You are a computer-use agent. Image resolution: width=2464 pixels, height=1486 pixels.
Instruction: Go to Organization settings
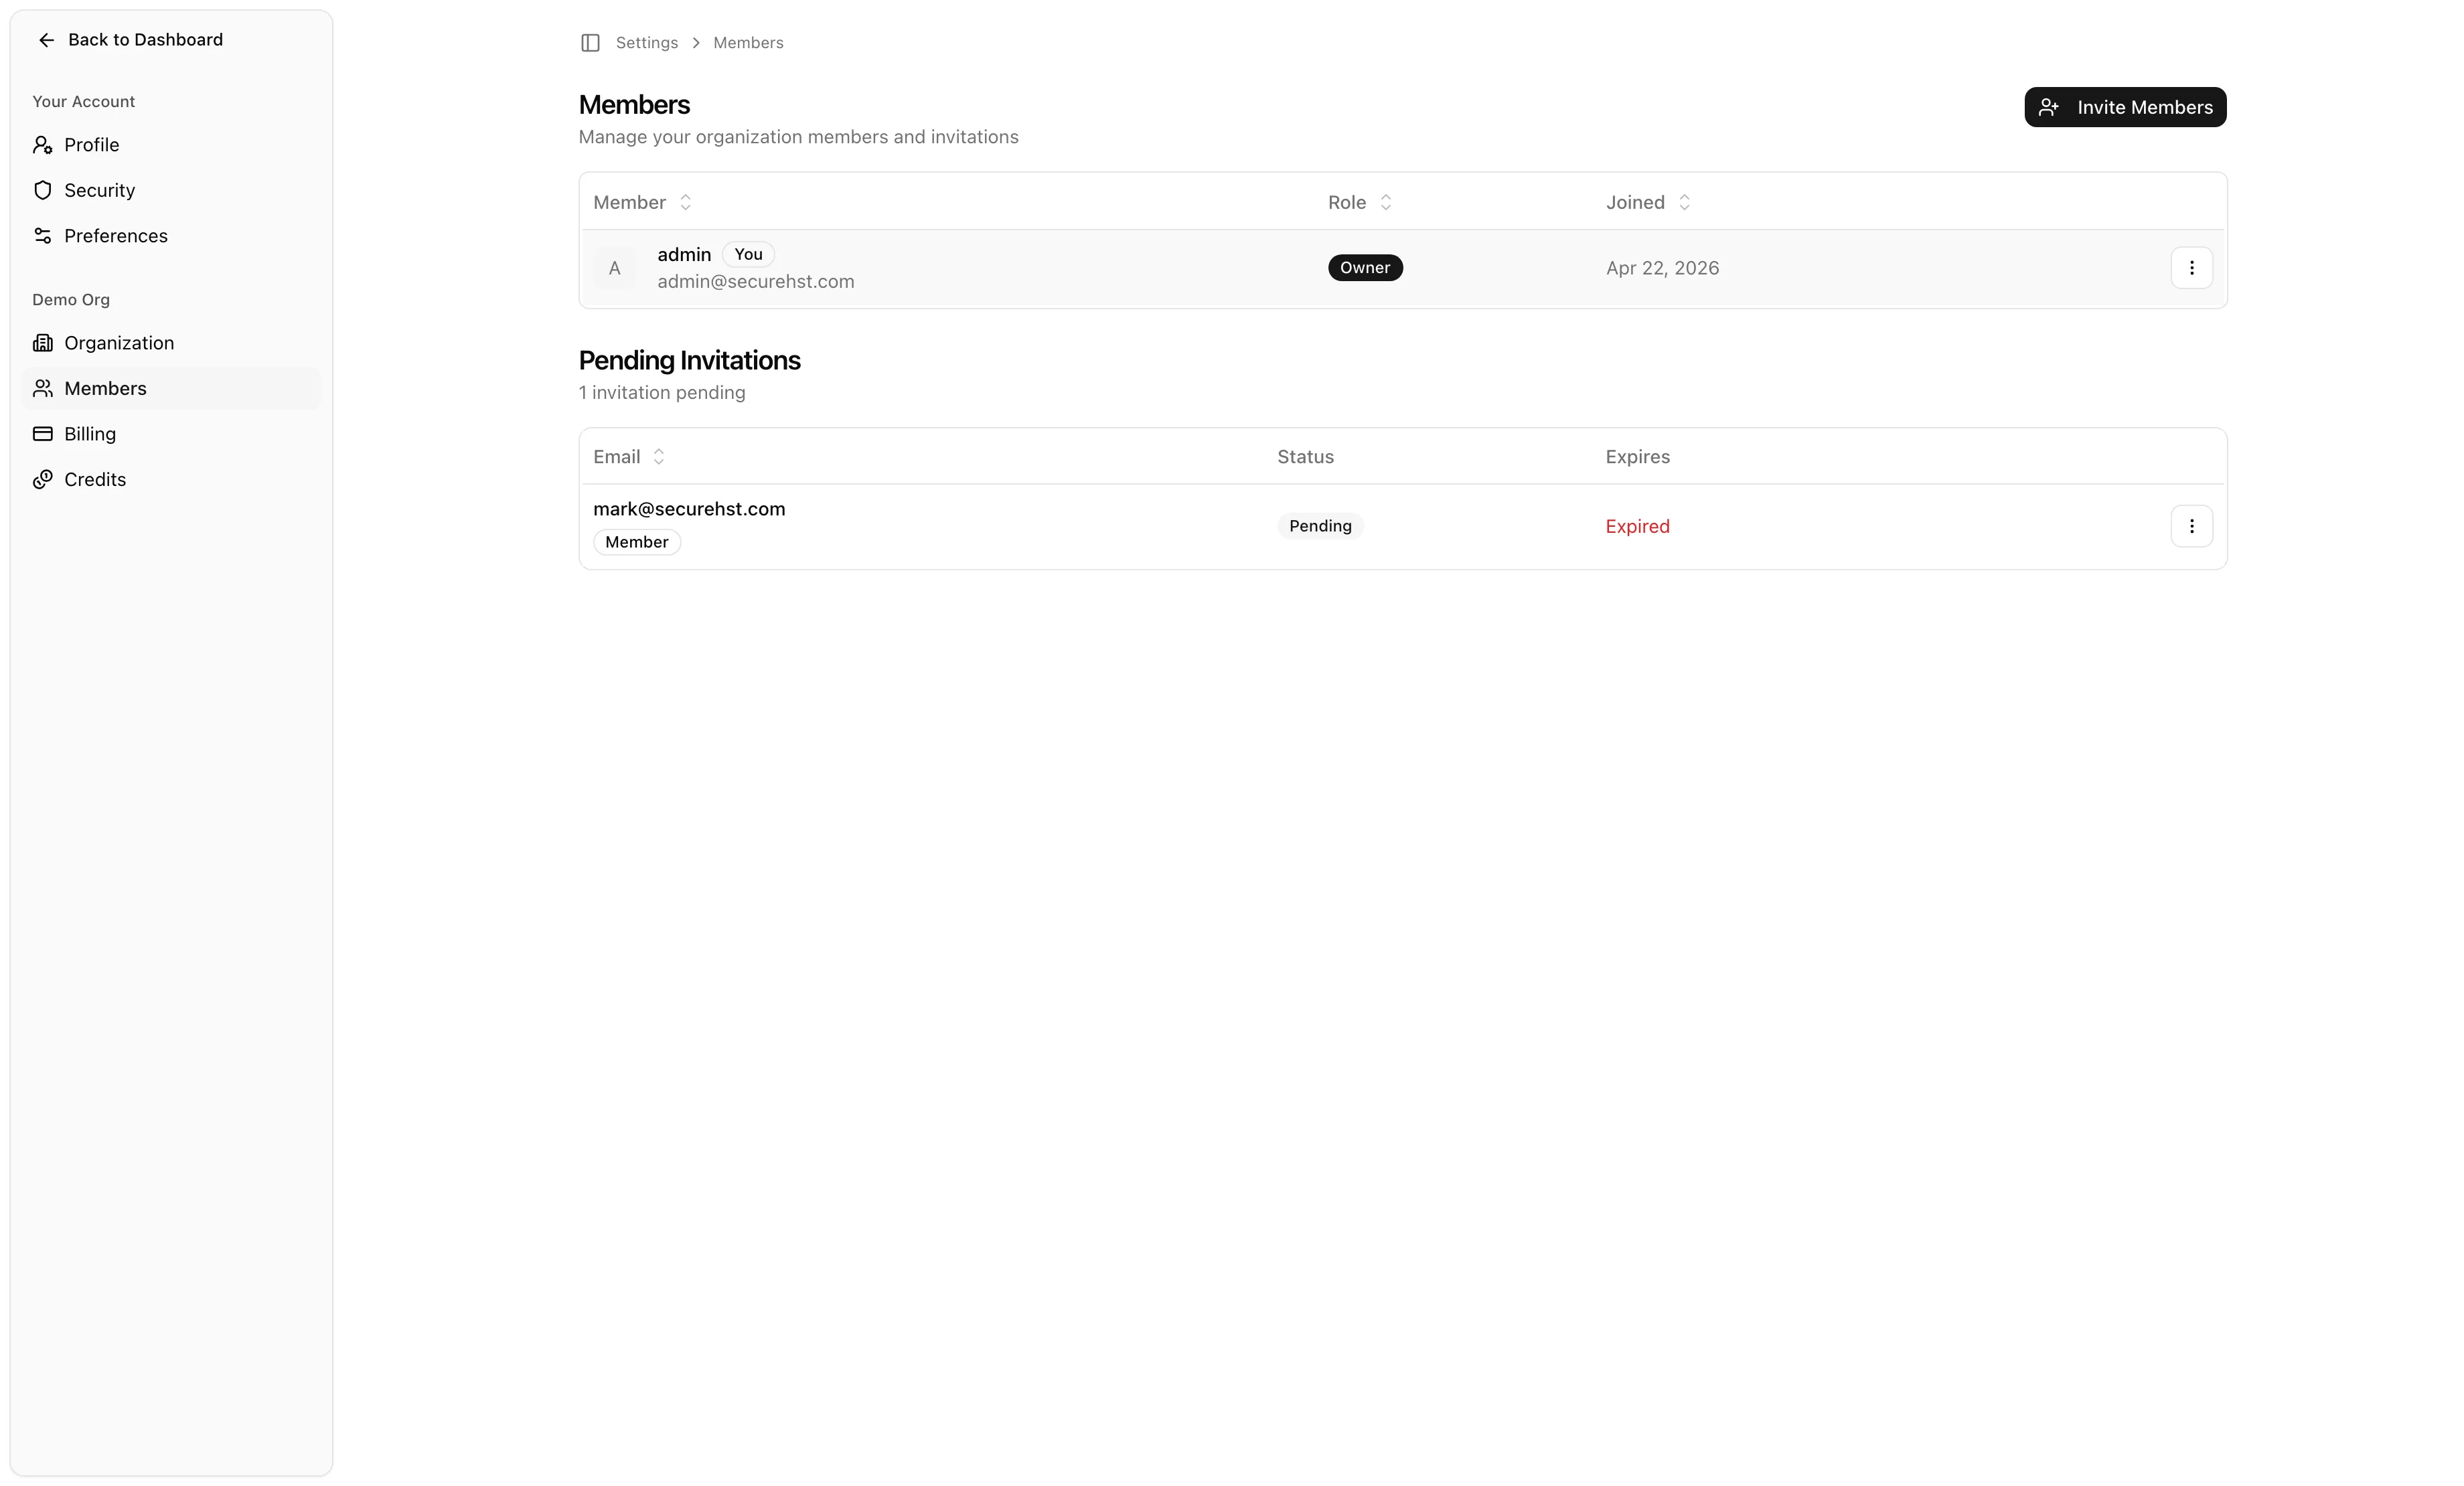pos(171,343)
